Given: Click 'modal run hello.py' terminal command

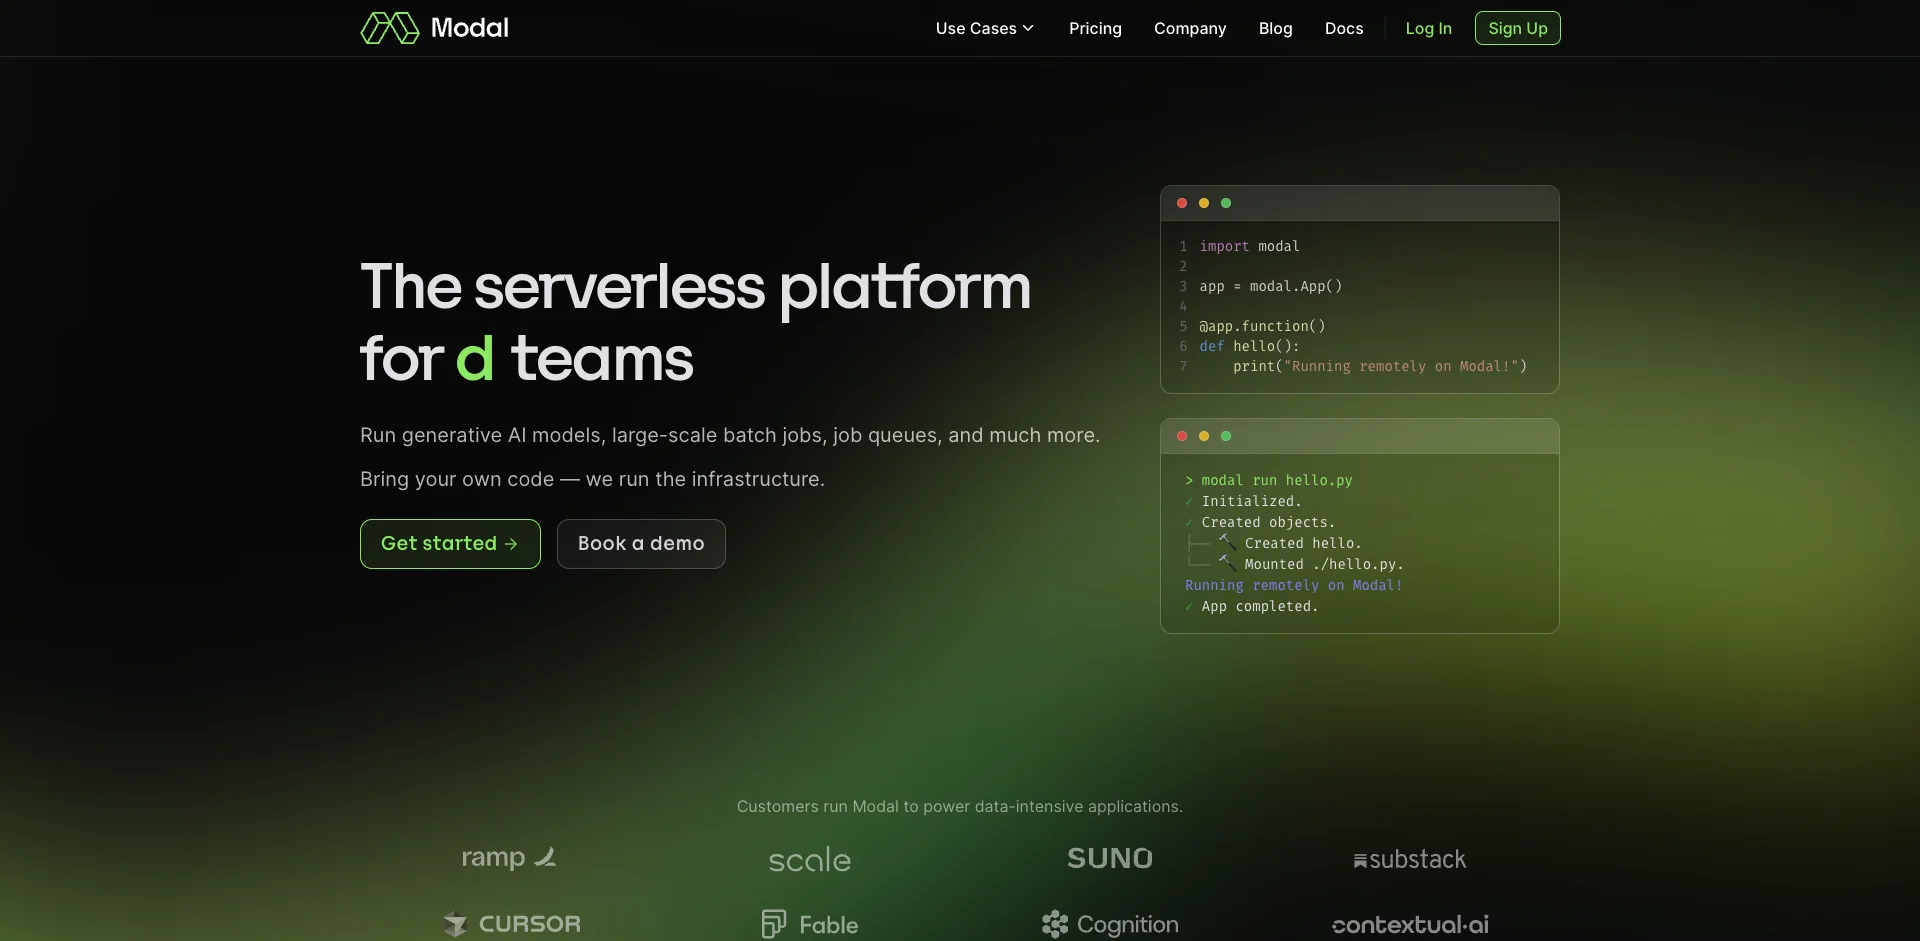Looking at the screenshot, I should pos(1276,480).
